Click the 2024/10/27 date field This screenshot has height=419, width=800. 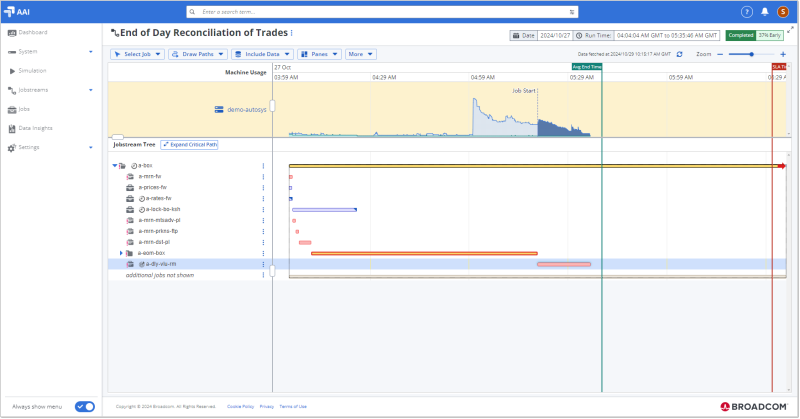[x=555, y=35]
